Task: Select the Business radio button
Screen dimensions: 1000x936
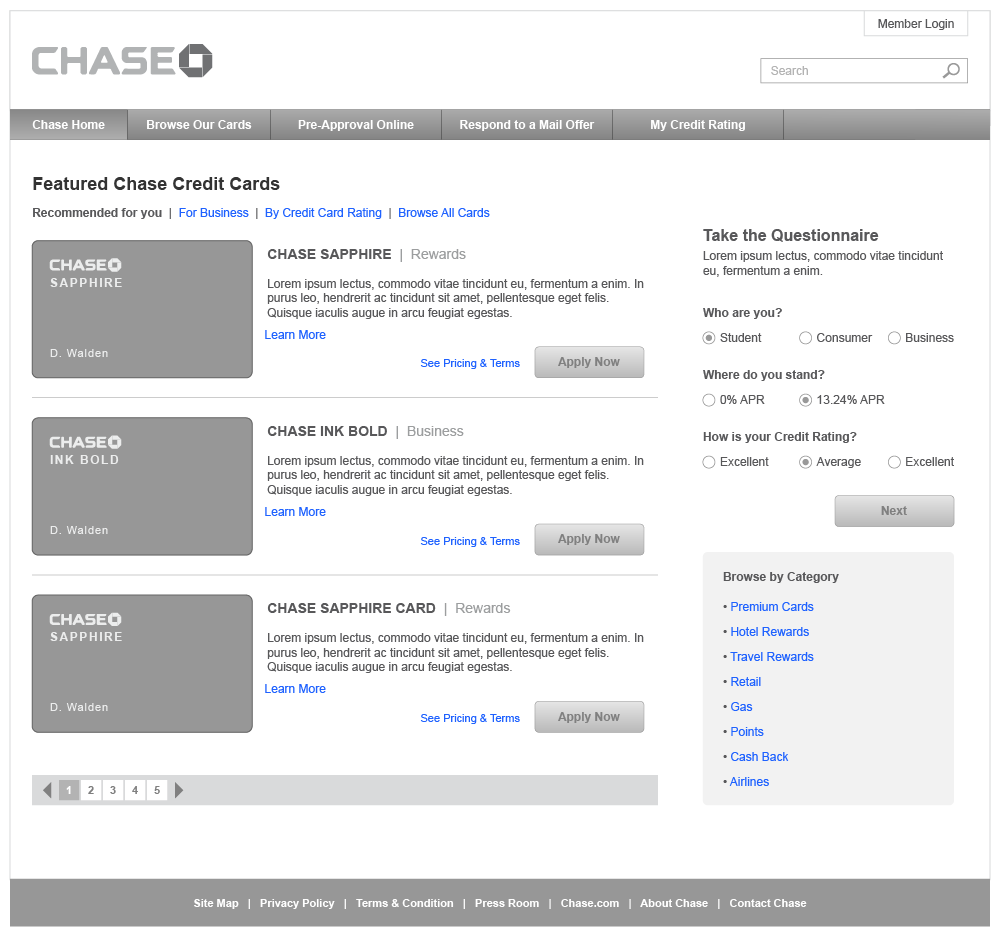Action: click(x=894, y=338)
